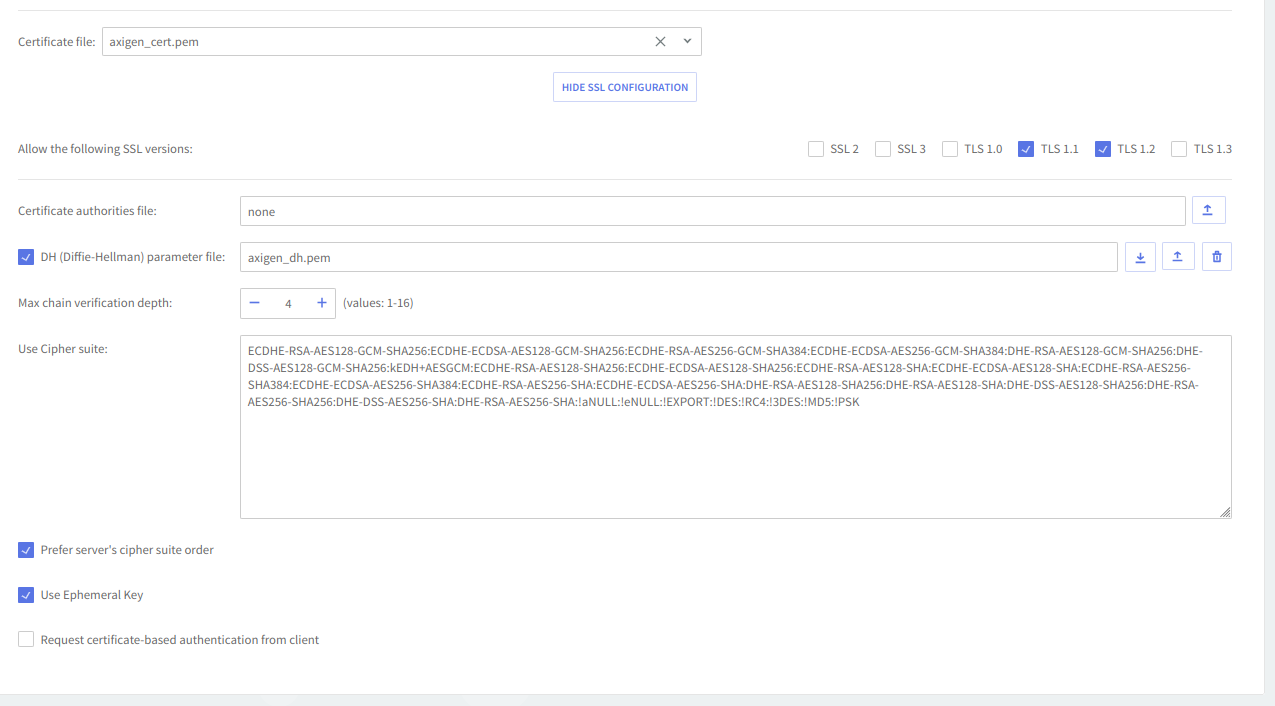Viewport: 1275px width, 706px height.
Task: Upload a DH parameter file
Action: pos(1178,257)
